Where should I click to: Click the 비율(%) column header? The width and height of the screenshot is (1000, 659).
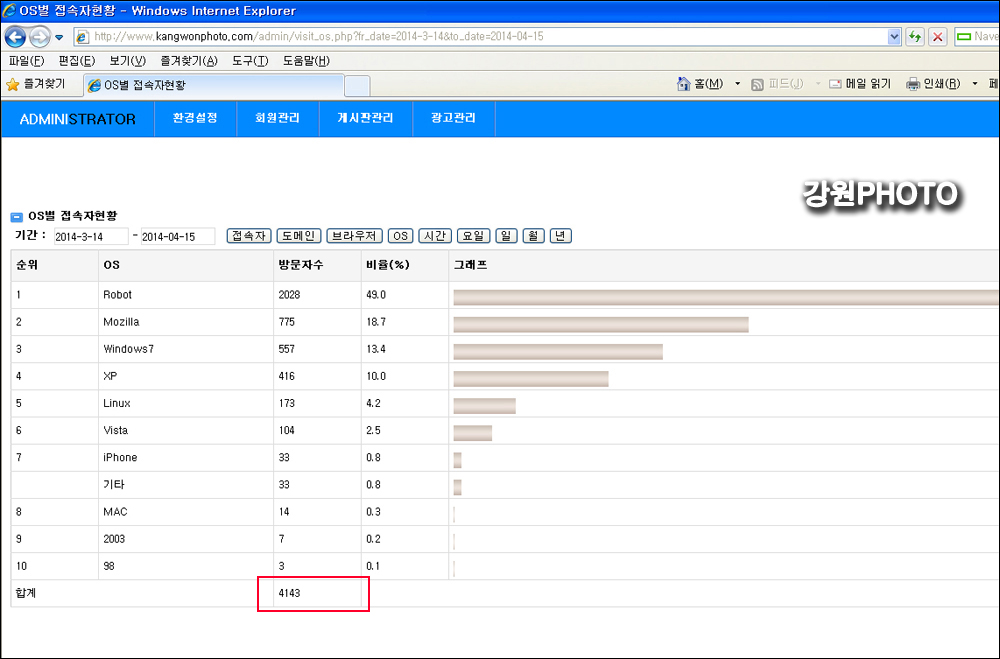[387, 265]
